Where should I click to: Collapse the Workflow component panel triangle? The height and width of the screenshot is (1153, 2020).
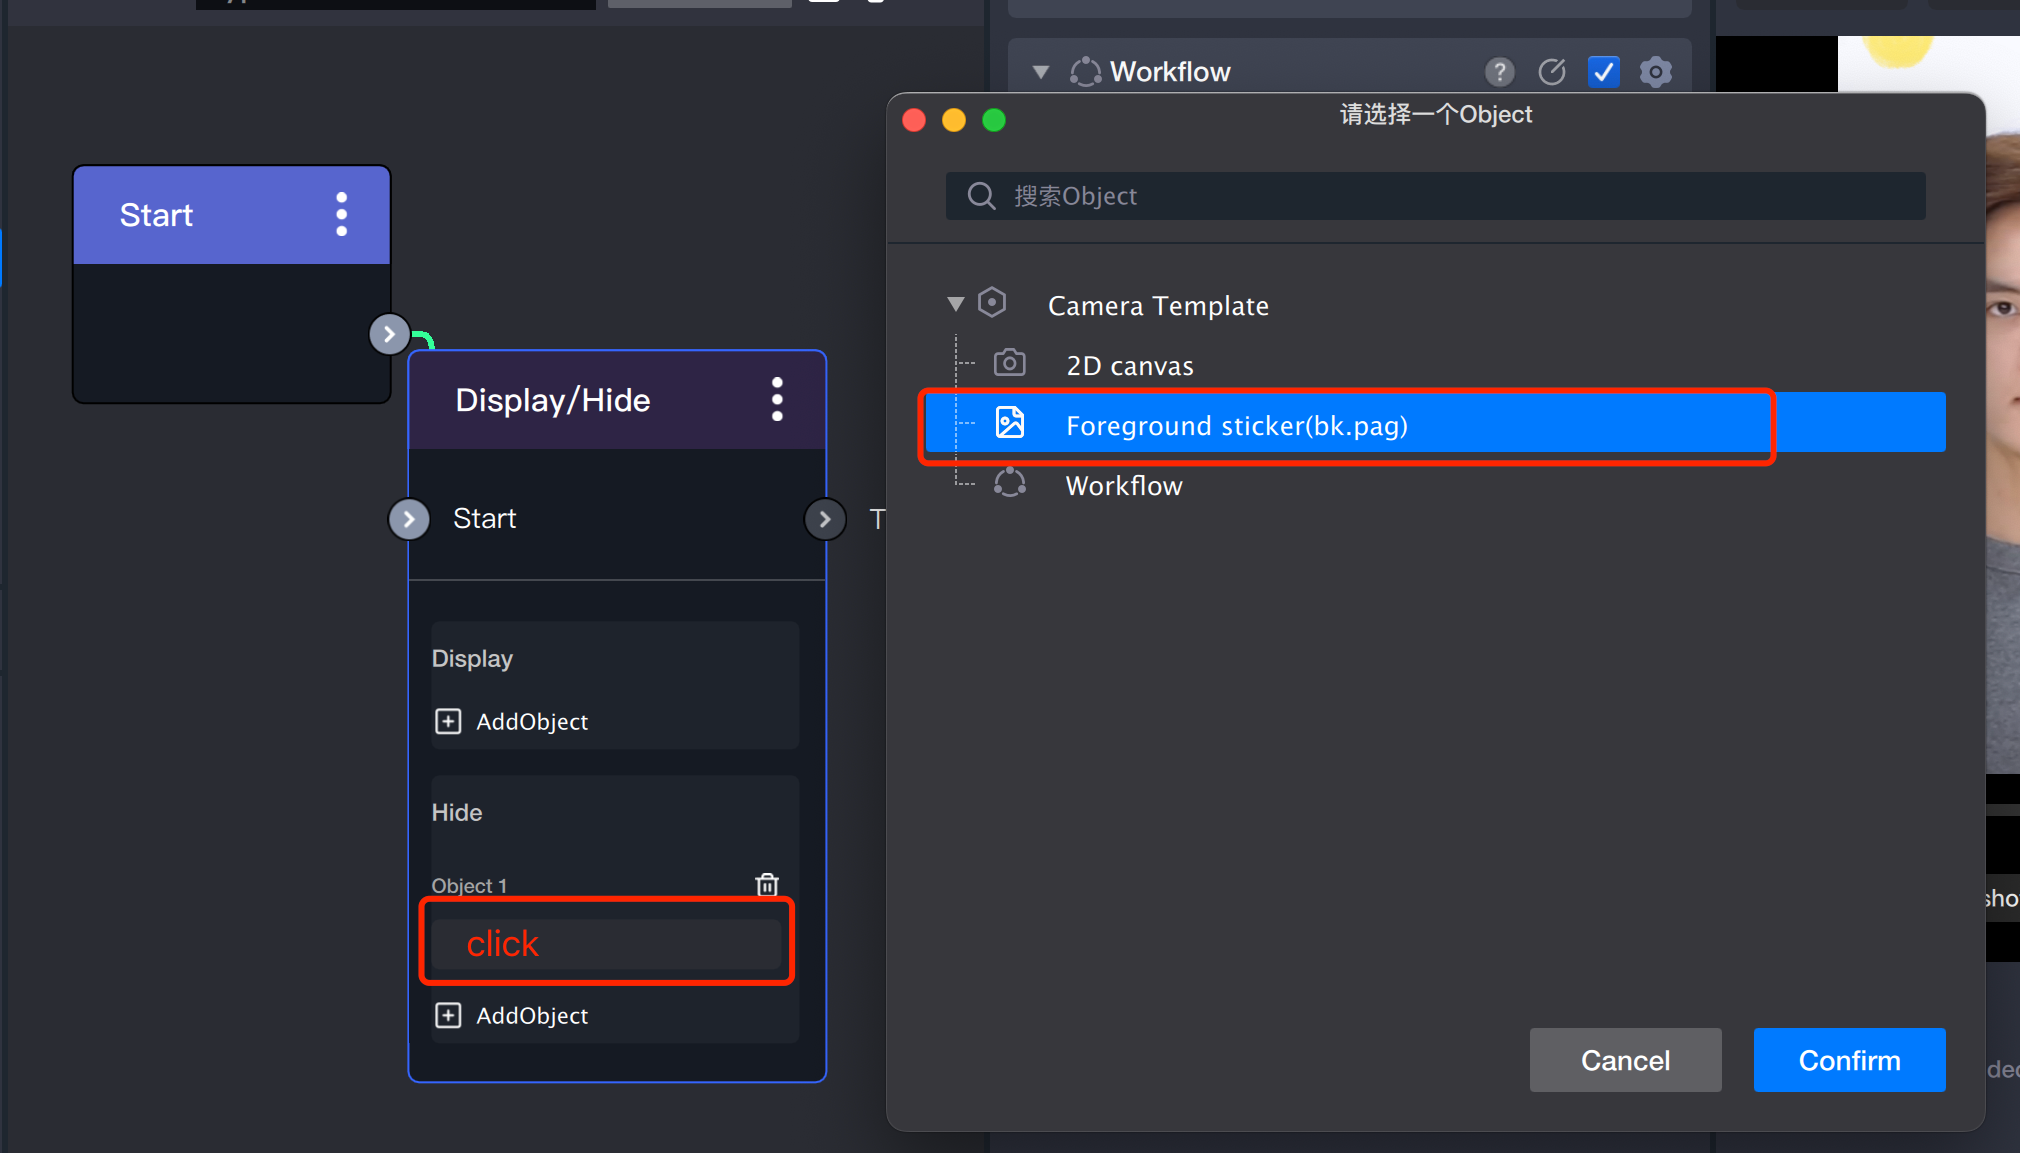point(1041,72)
